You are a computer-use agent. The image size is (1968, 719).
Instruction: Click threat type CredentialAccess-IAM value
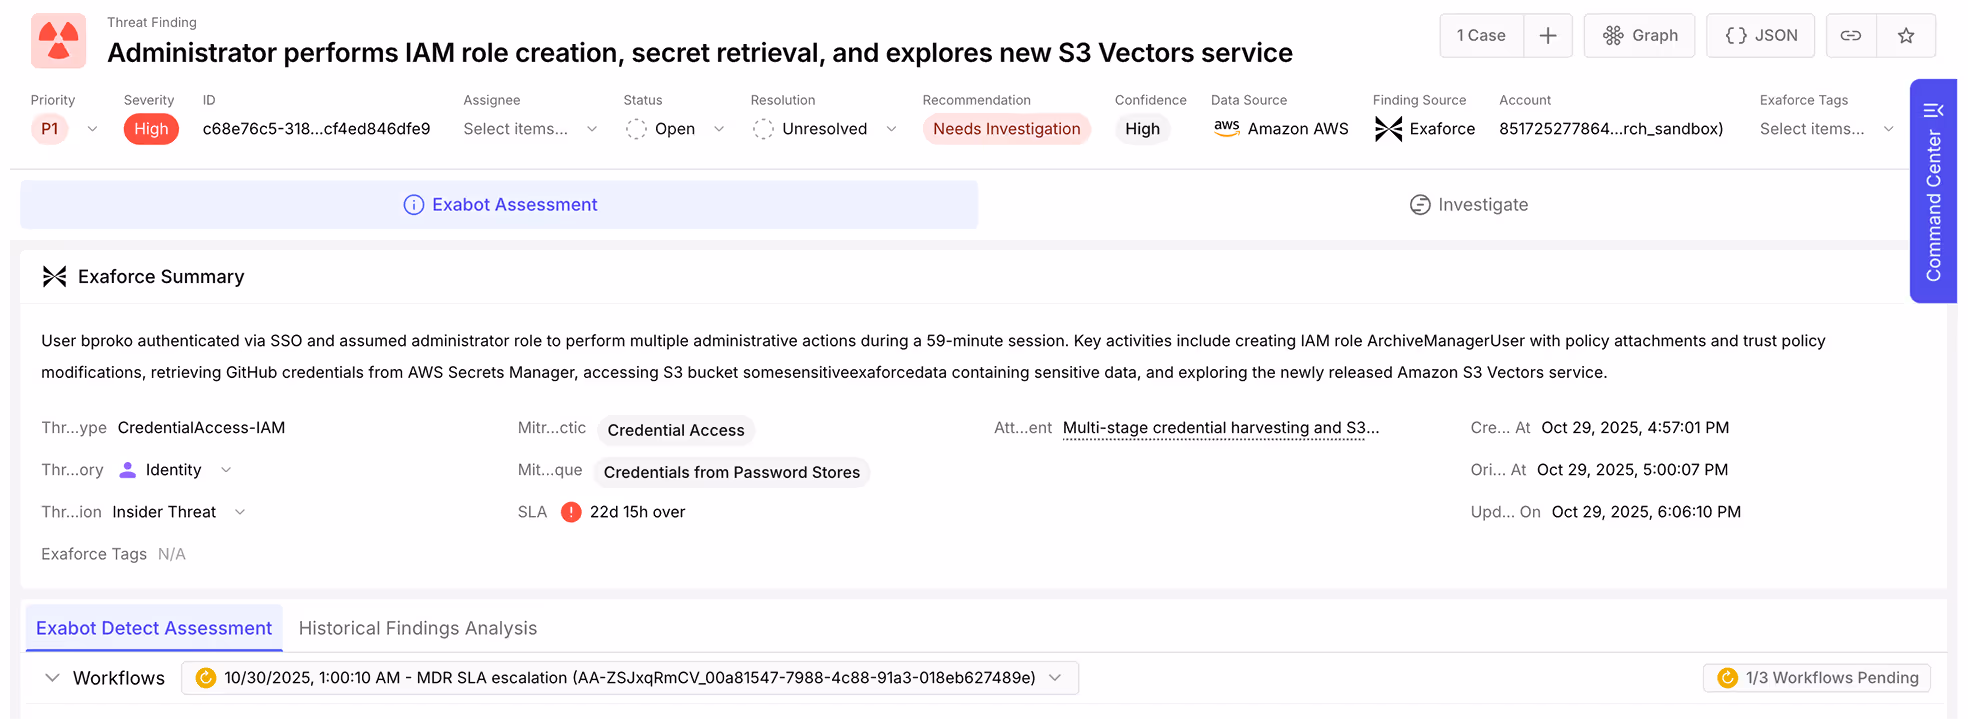coord(201,428)
